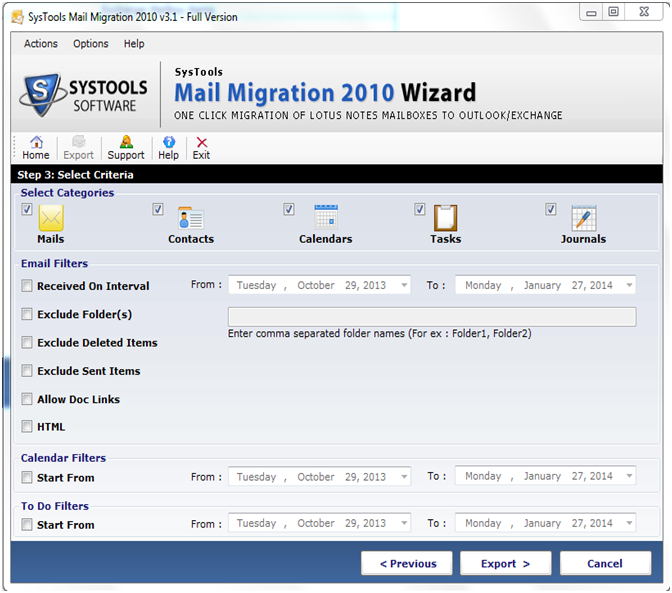The height and width of the screenshot is (593, 672).
Task: Maximize the Mail Migration window
Action: click(614, 12)
